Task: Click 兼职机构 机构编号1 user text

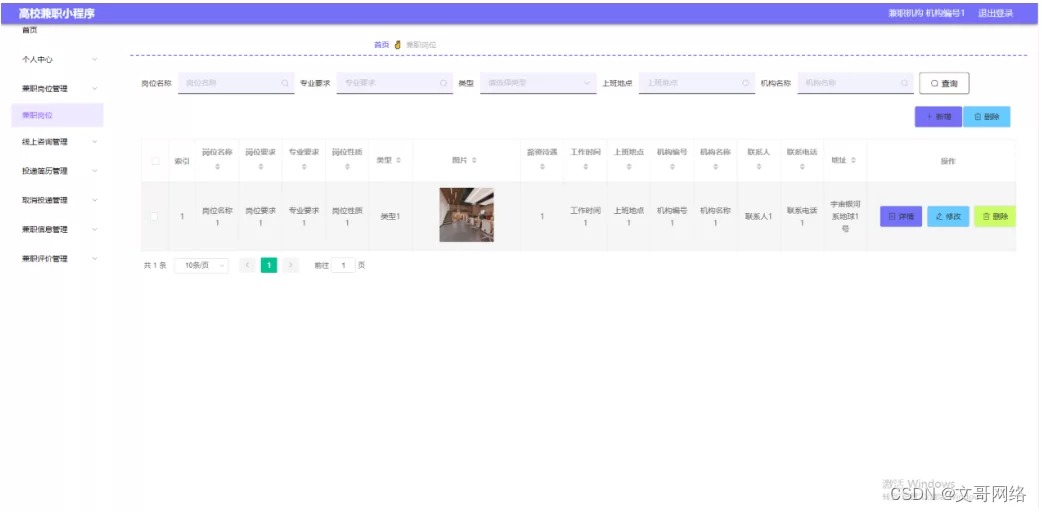Action: [926, 13]
